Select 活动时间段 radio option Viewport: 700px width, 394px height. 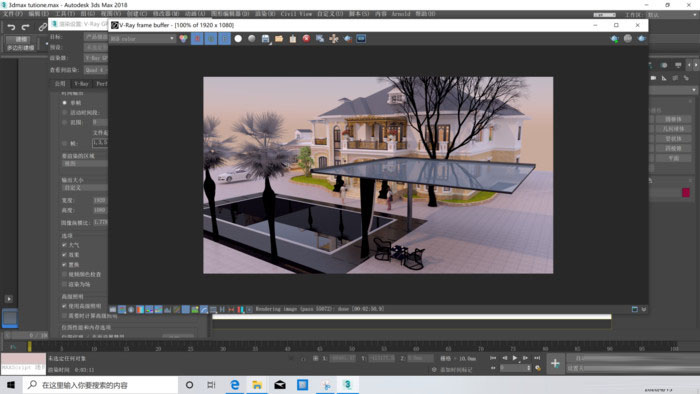pyautogui.click(x=65, y=112)
